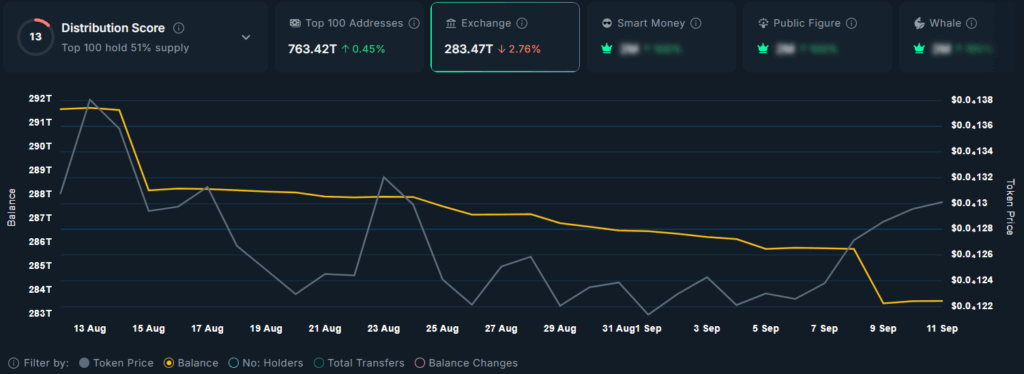This screenshot has width=1024, height=374.
Task: Click the price axis label ending in 138
Action: tap(972, 100)
